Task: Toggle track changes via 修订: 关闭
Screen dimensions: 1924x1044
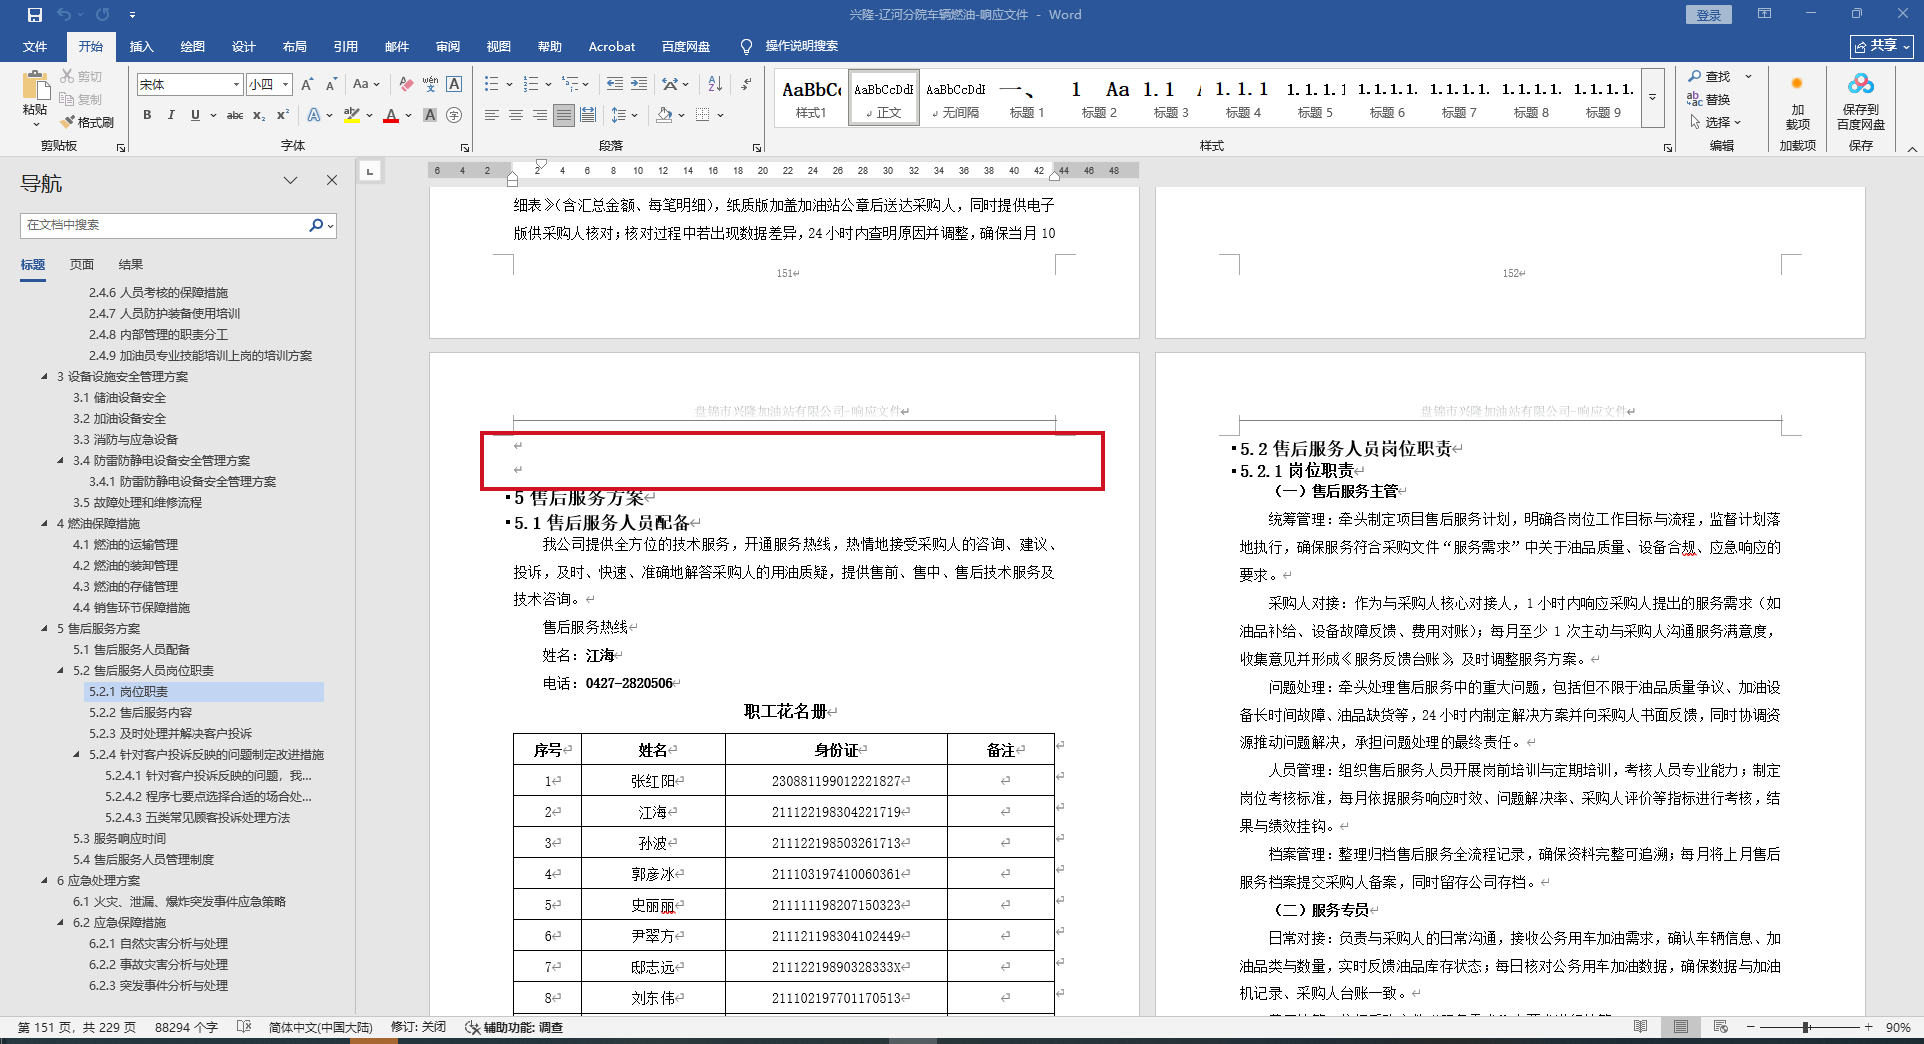Action: [x=418, y=1027]
